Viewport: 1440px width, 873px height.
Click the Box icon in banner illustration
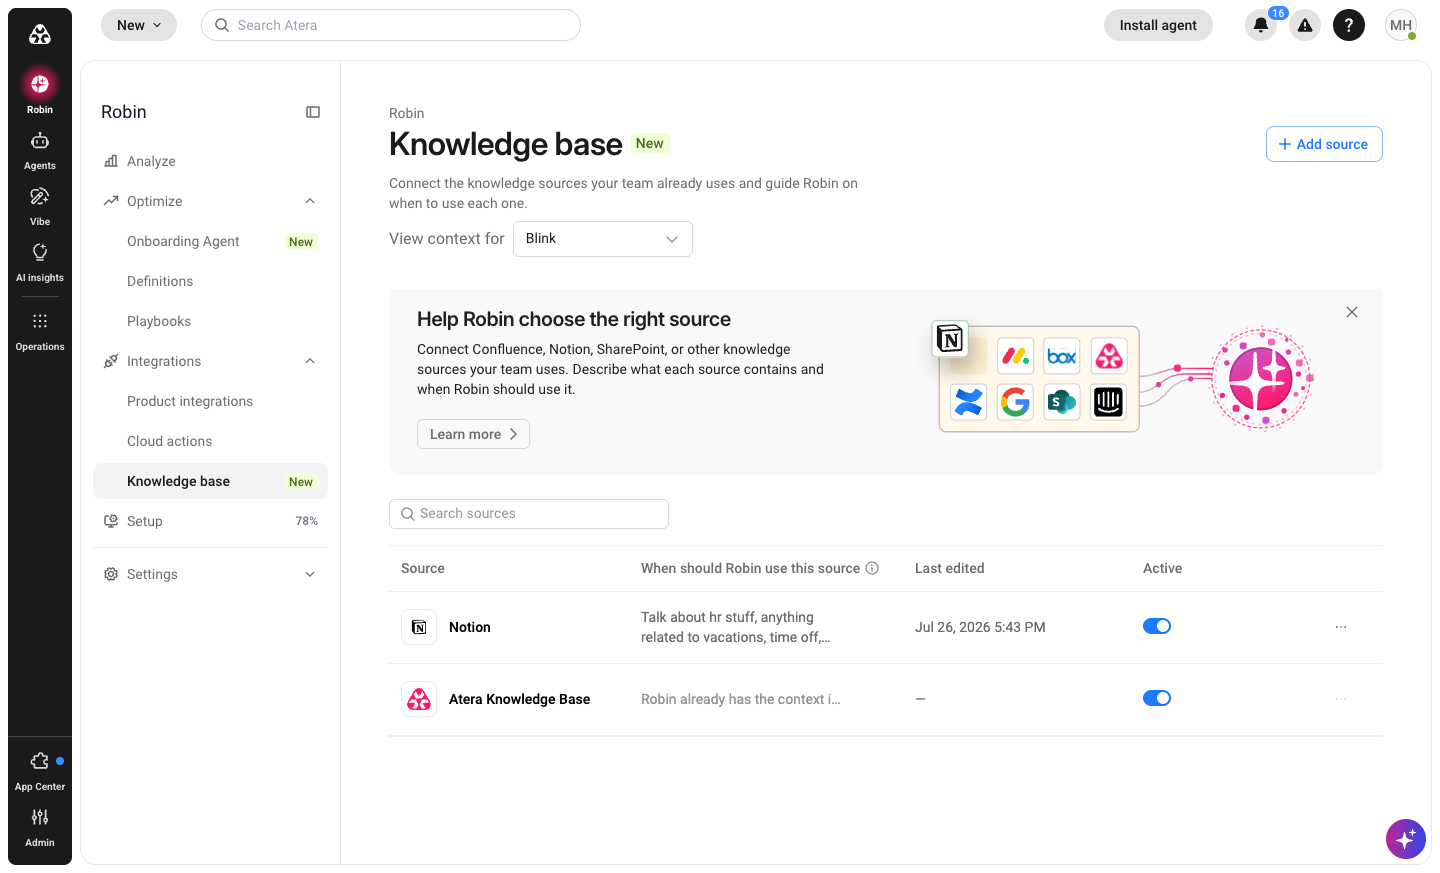point(1062,356)
